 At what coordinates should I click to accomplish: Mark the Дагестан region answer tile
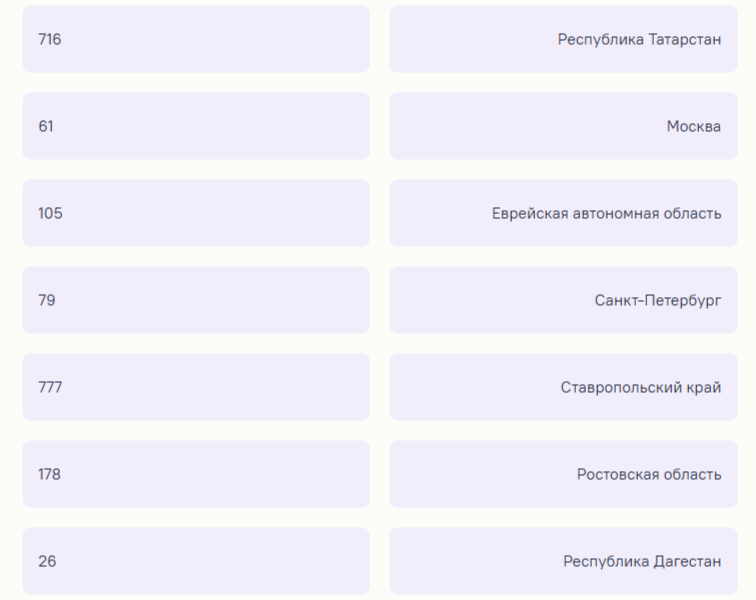[563, 561]
